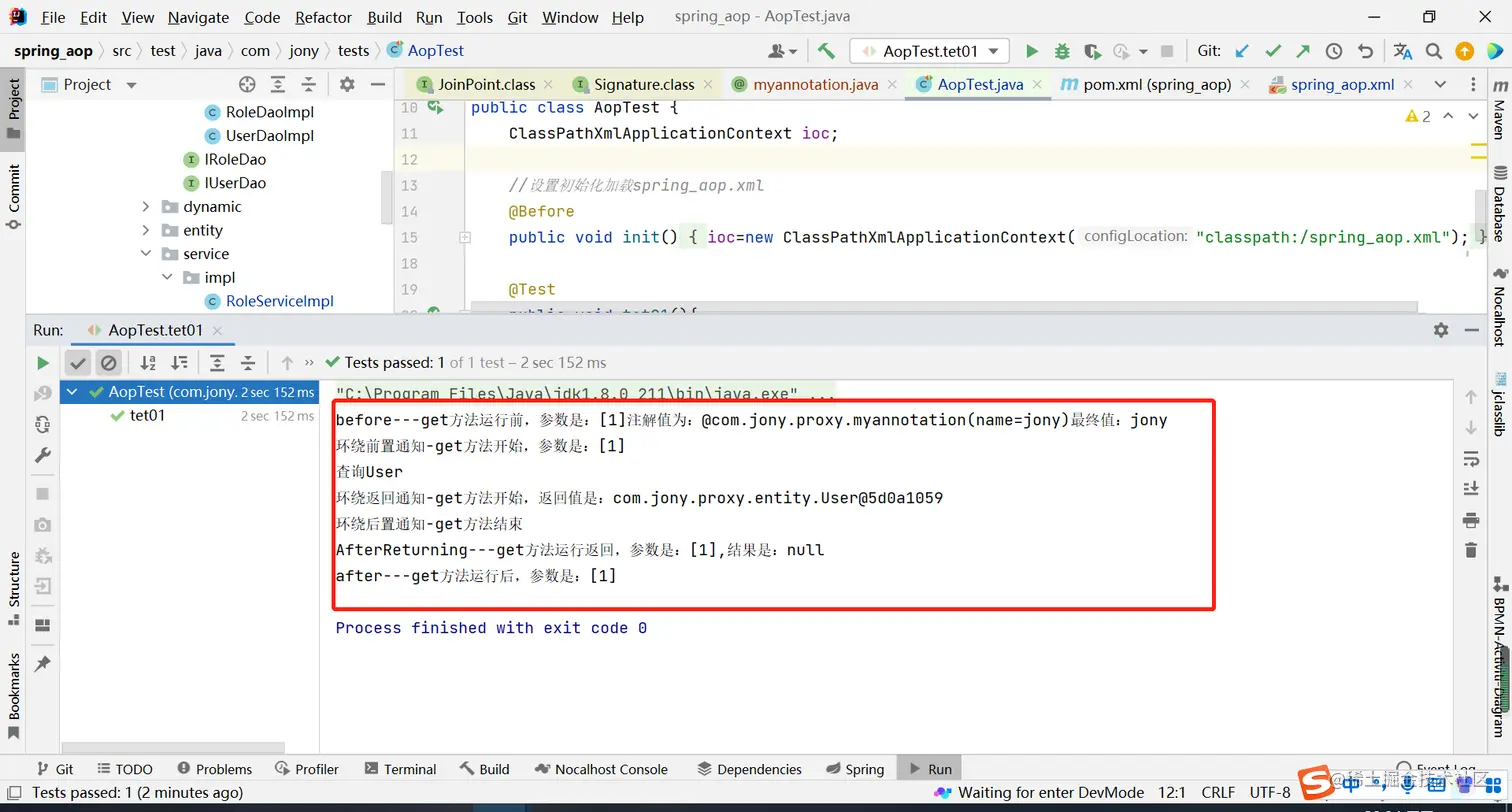This screenshot has width=1512, height=812.
Task: Run with Coverage from the toolbar
Action: tap(1093, 51)
